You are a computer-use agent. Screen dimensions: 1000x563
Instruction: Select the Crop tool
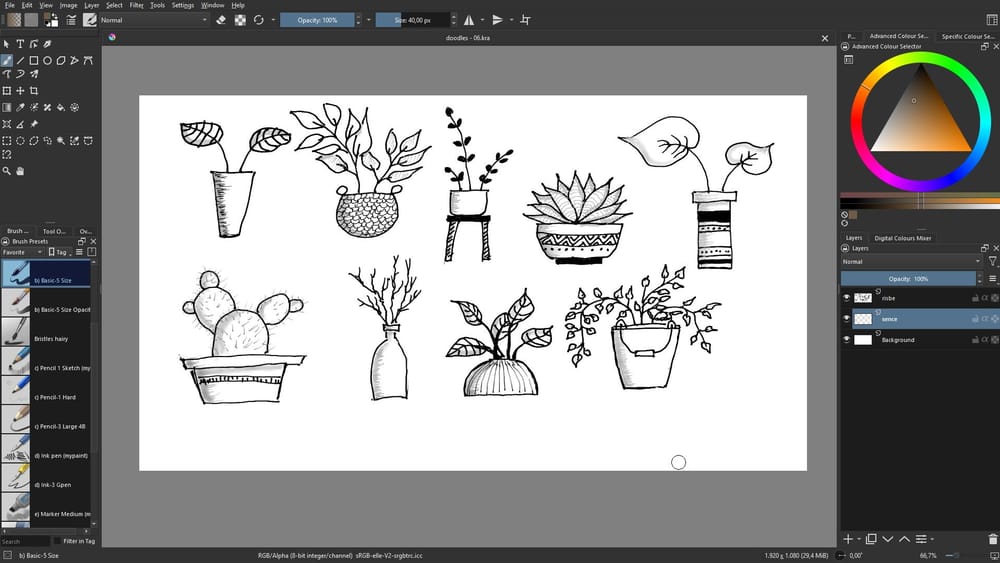tap(34, 91)
